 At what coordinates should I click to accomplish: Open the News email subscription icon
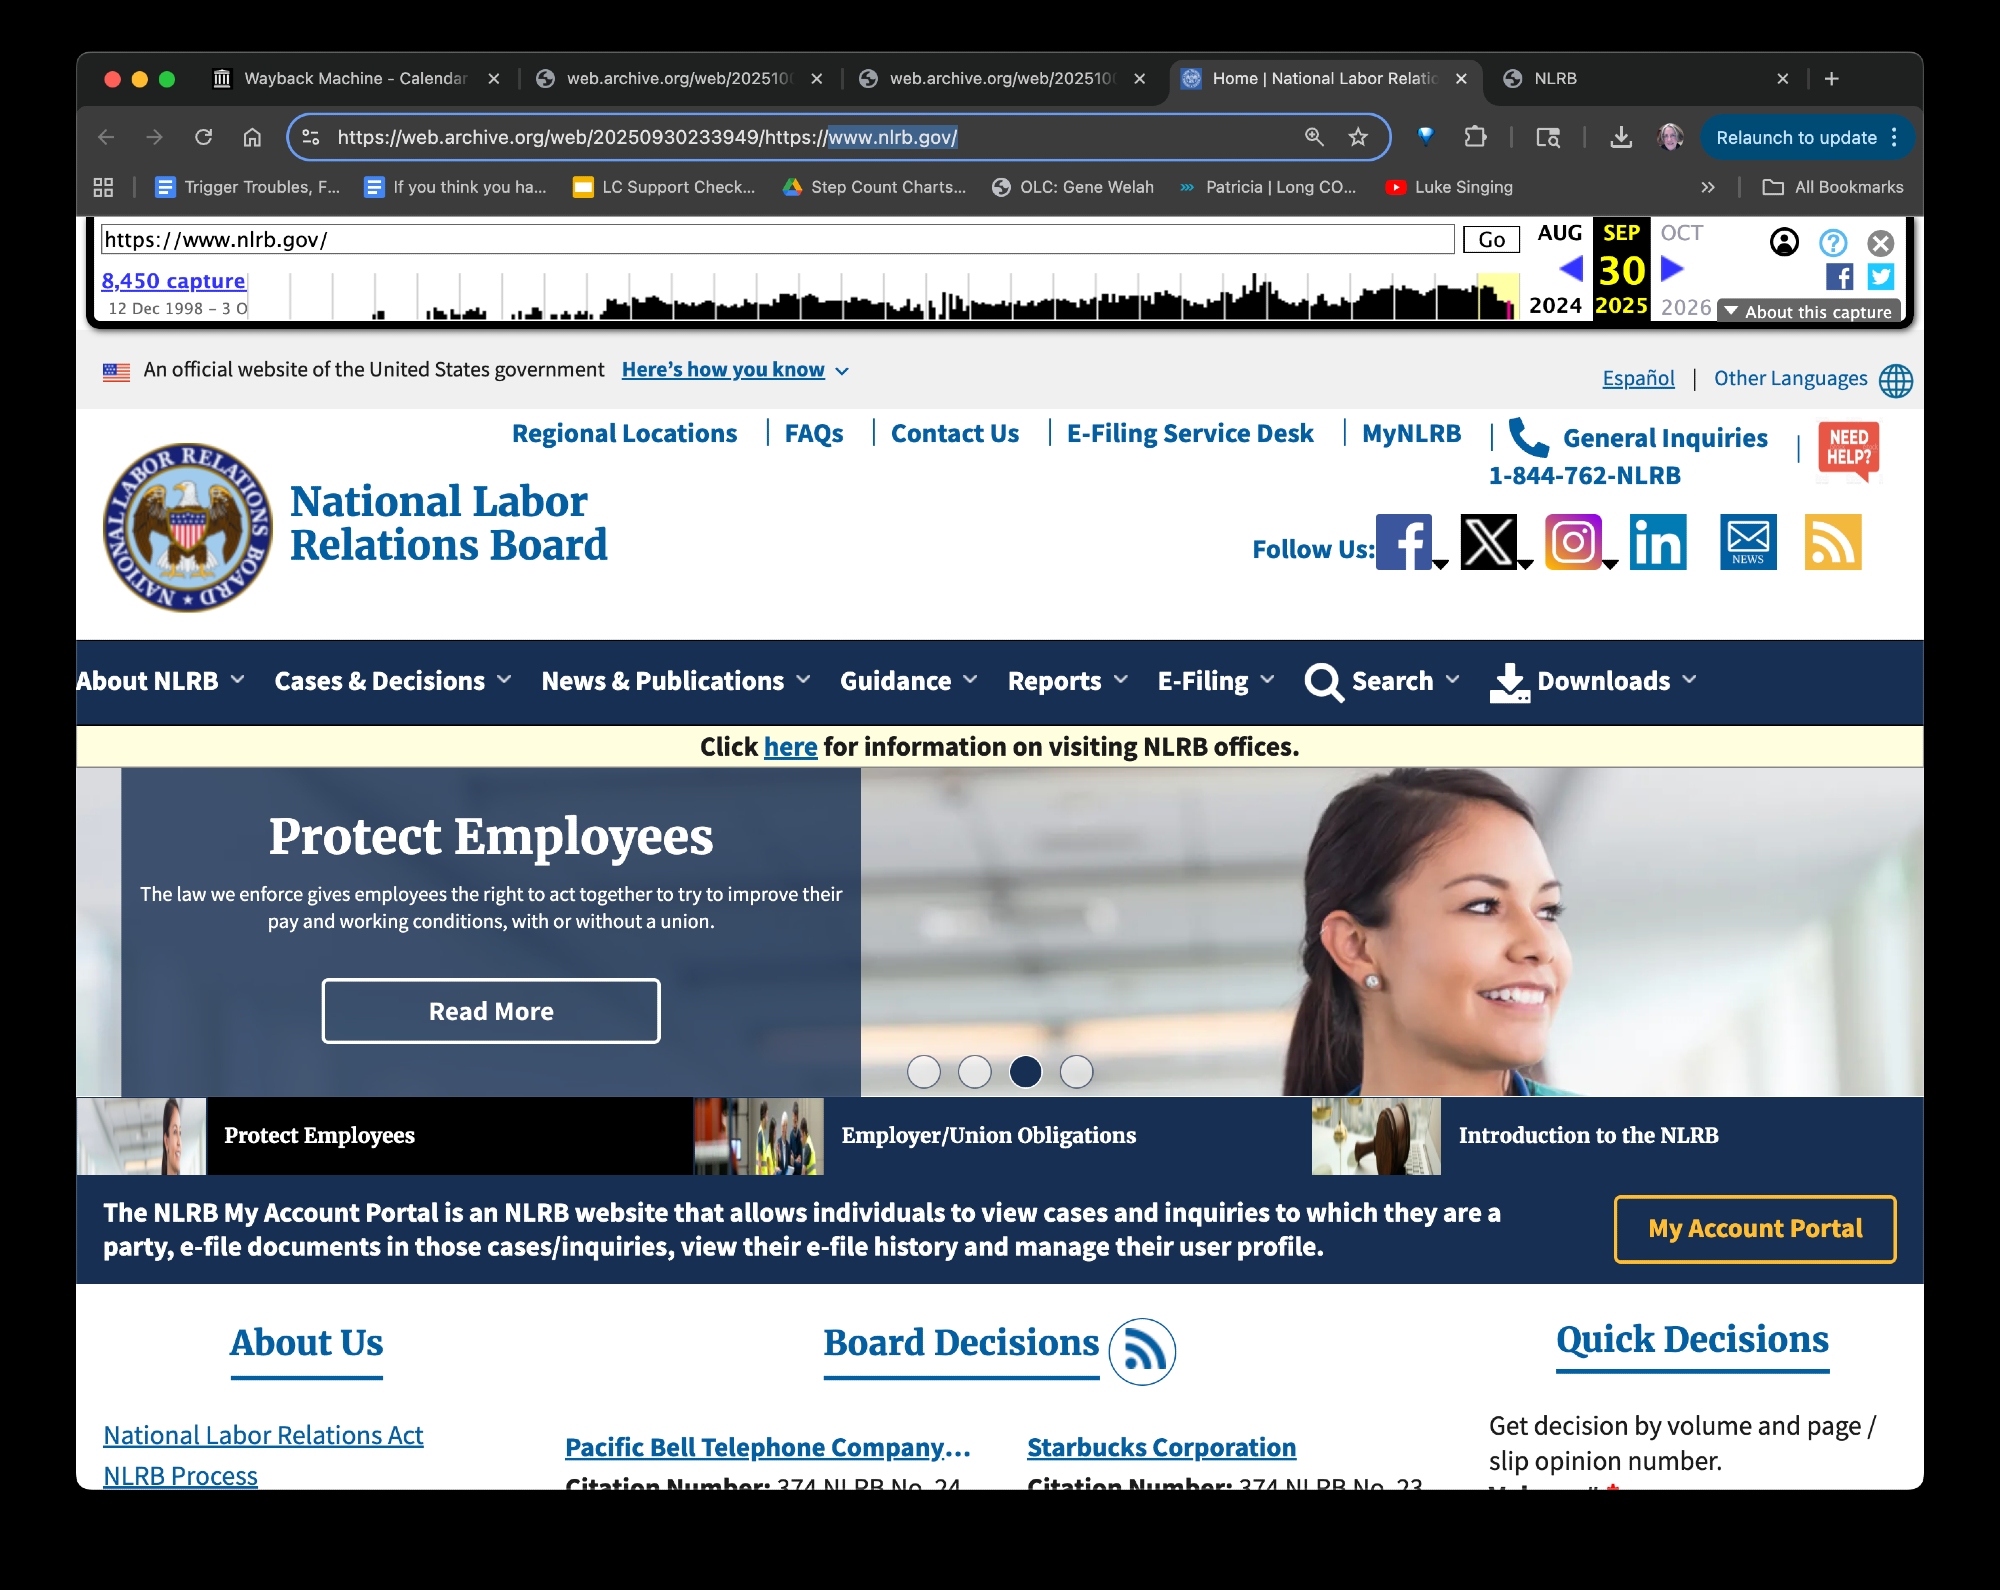click(x=1747, y=542)
